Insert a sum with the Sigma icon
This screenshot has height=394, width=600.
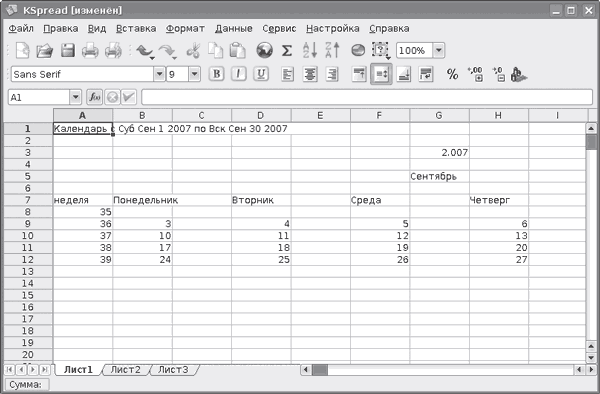pyautogui.click(x=287, y=50)
